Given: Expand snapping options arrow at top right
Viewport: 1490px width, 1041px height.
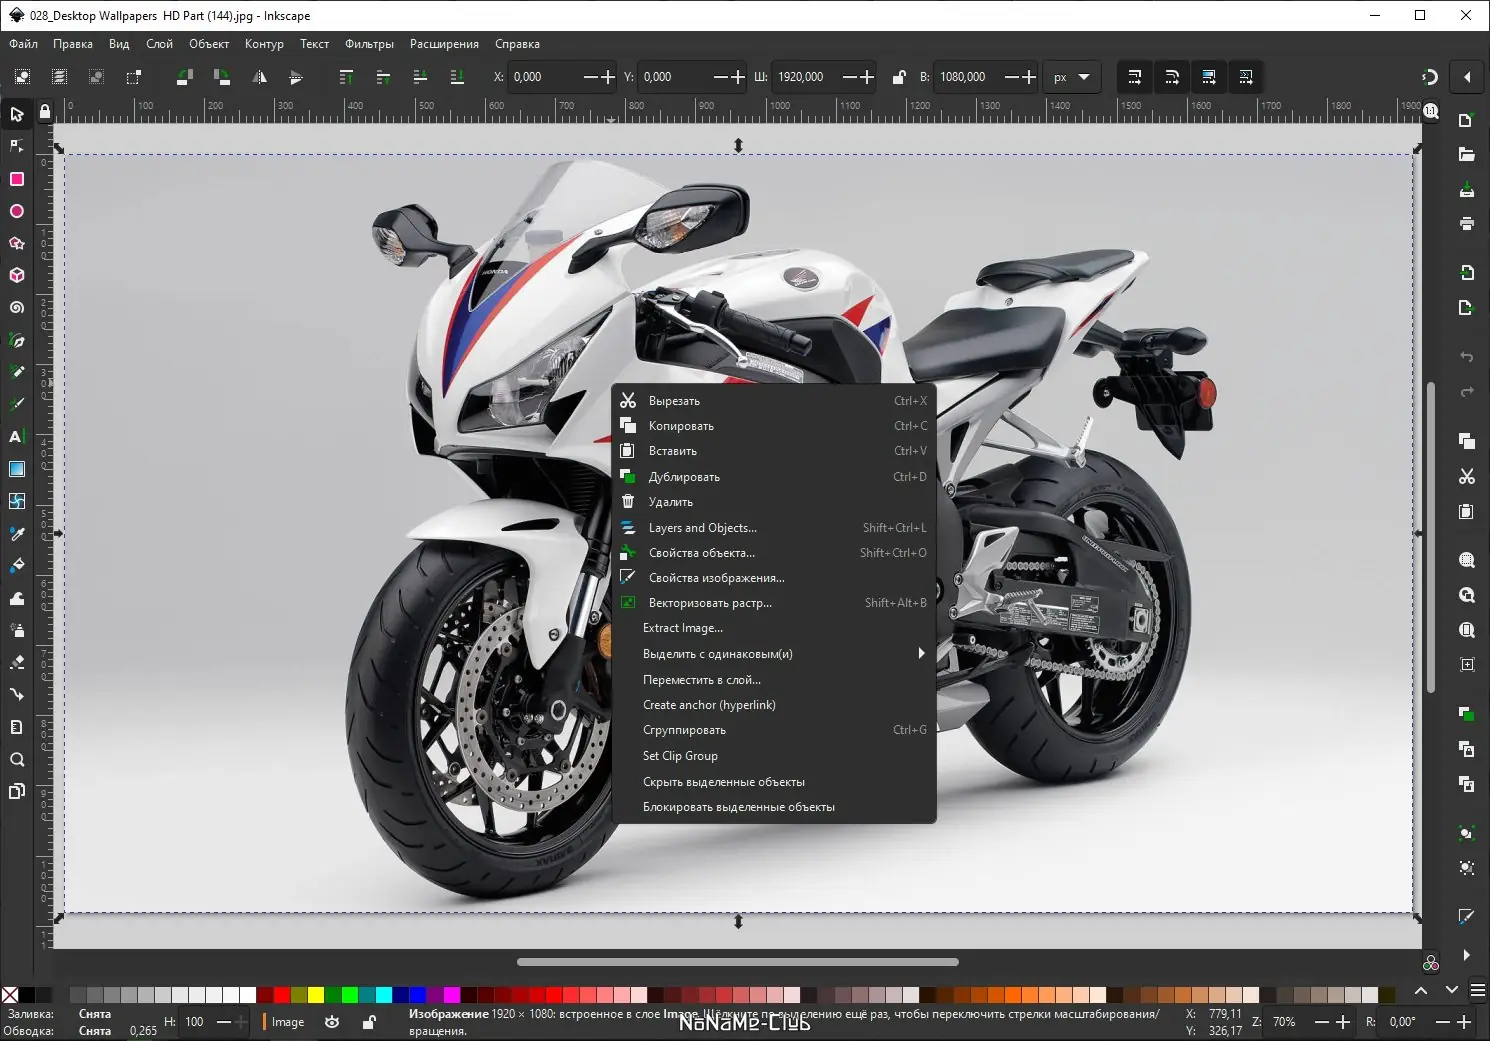Looking at the screenshot, I should coord(1466,77).
